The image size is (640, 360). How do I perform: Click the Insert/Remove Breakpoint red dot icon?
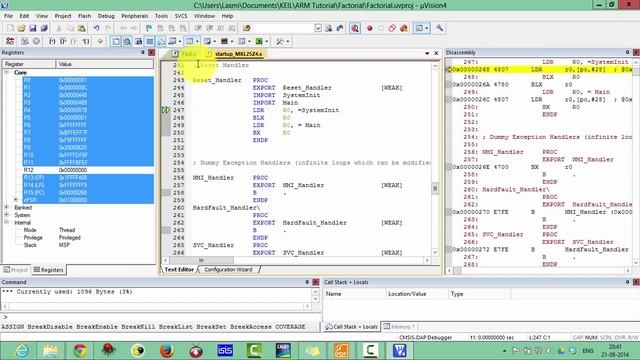370,28
